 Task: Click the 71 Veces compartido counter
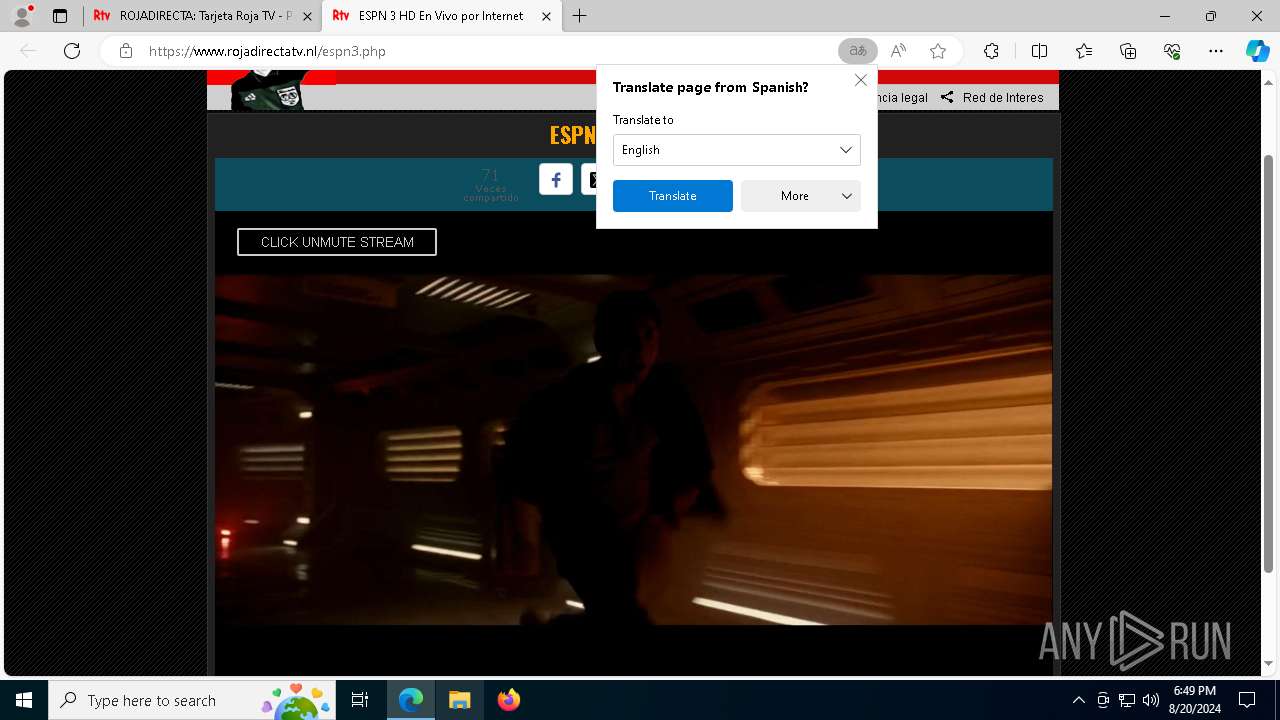tap(491, 185)
